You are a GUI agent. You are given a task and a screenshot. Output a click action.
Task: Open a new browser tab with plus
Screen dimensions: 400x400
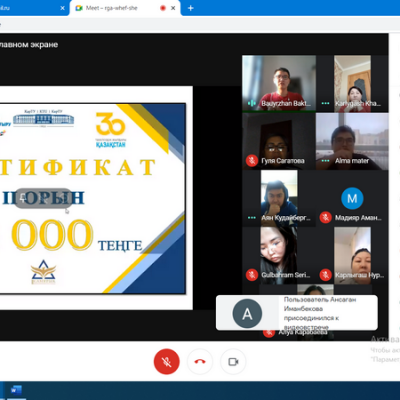click(x=191, y=8)
